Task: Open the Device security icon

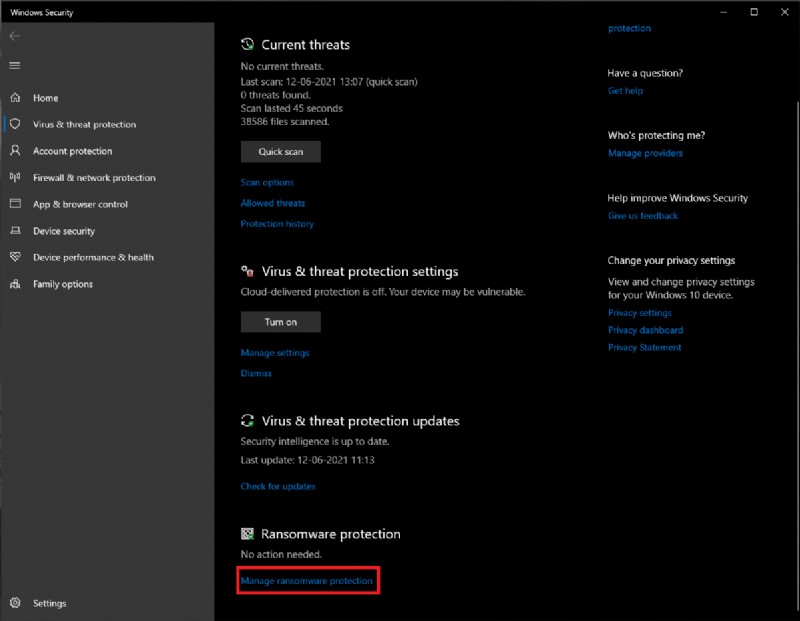Action: click(14, 231)
